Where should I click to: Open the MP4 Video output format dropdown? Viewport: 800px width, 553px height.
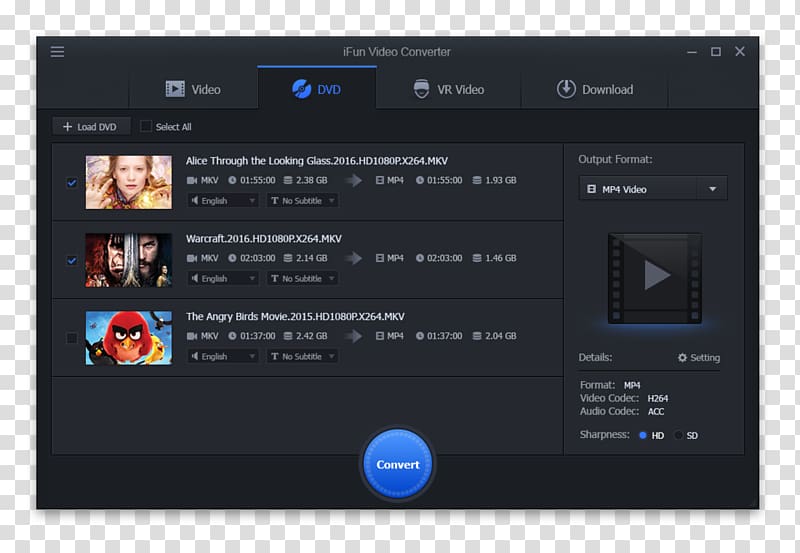(653, 189)
